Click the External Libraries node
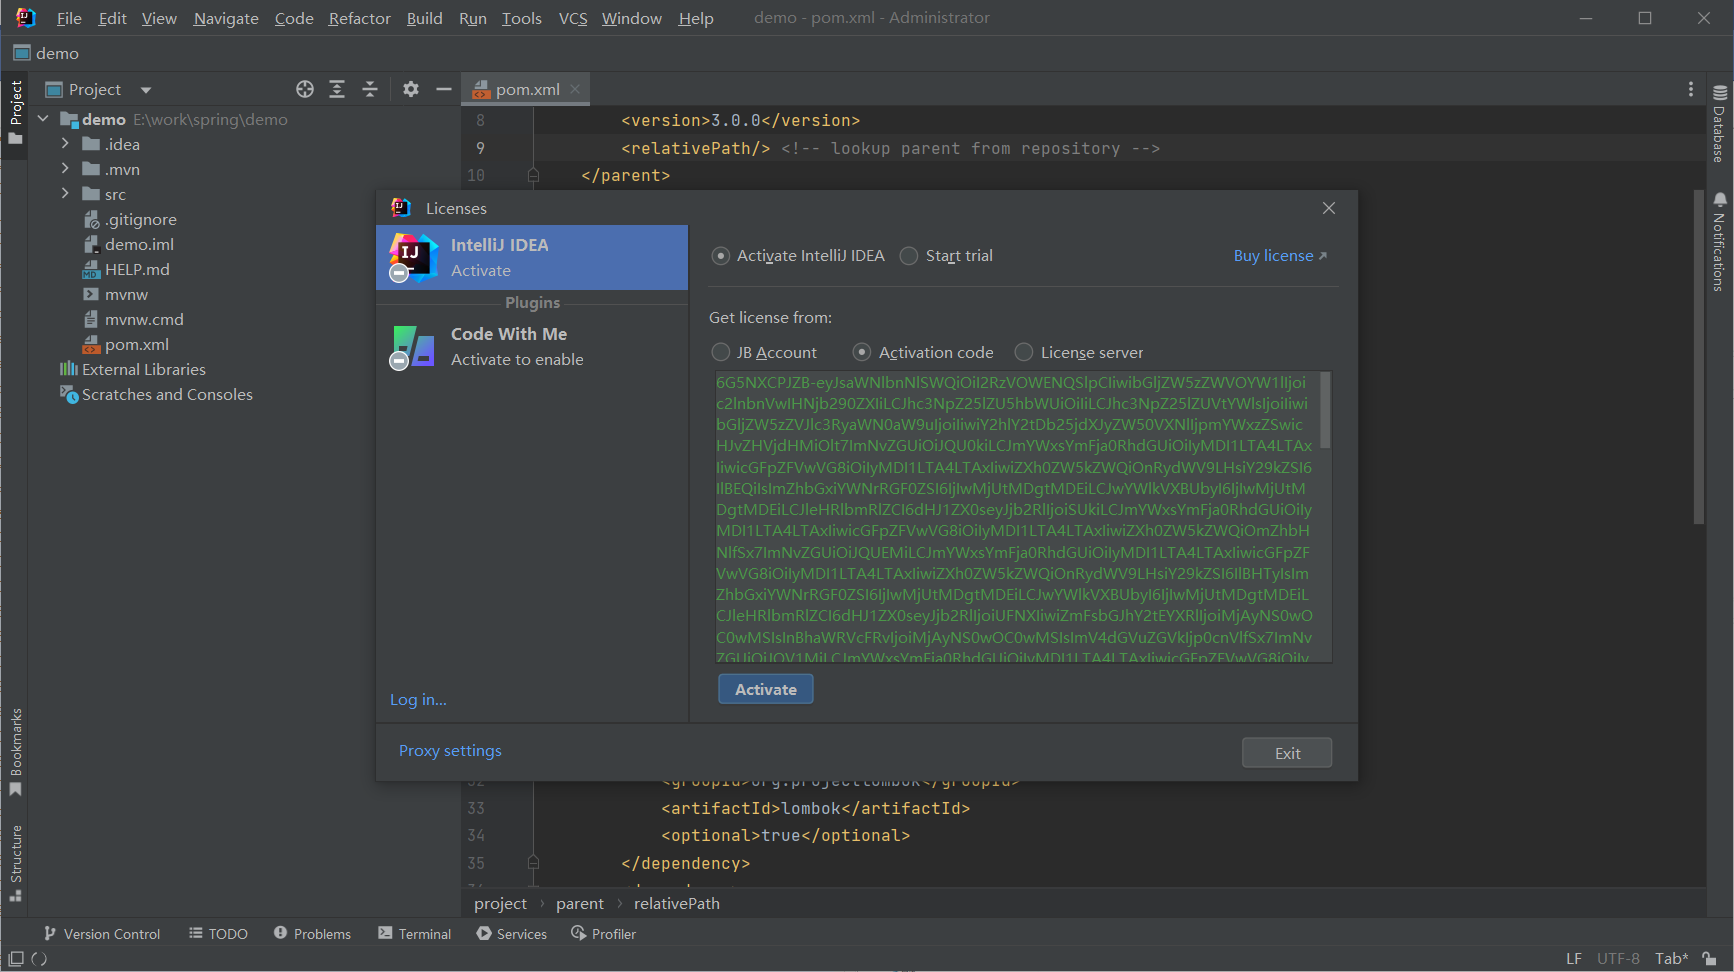This screenshot has height=972, width=1734. tap(144, 369)
